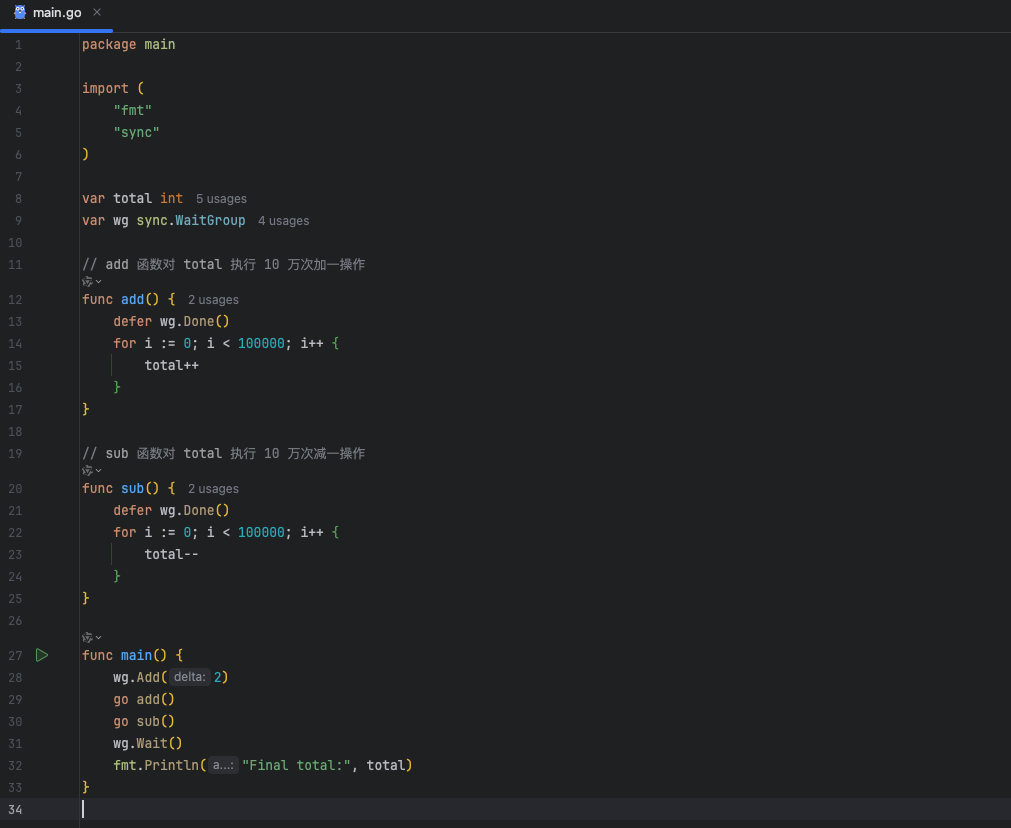Click line number 27 in gutter
1011x828 pixels.
15,656
